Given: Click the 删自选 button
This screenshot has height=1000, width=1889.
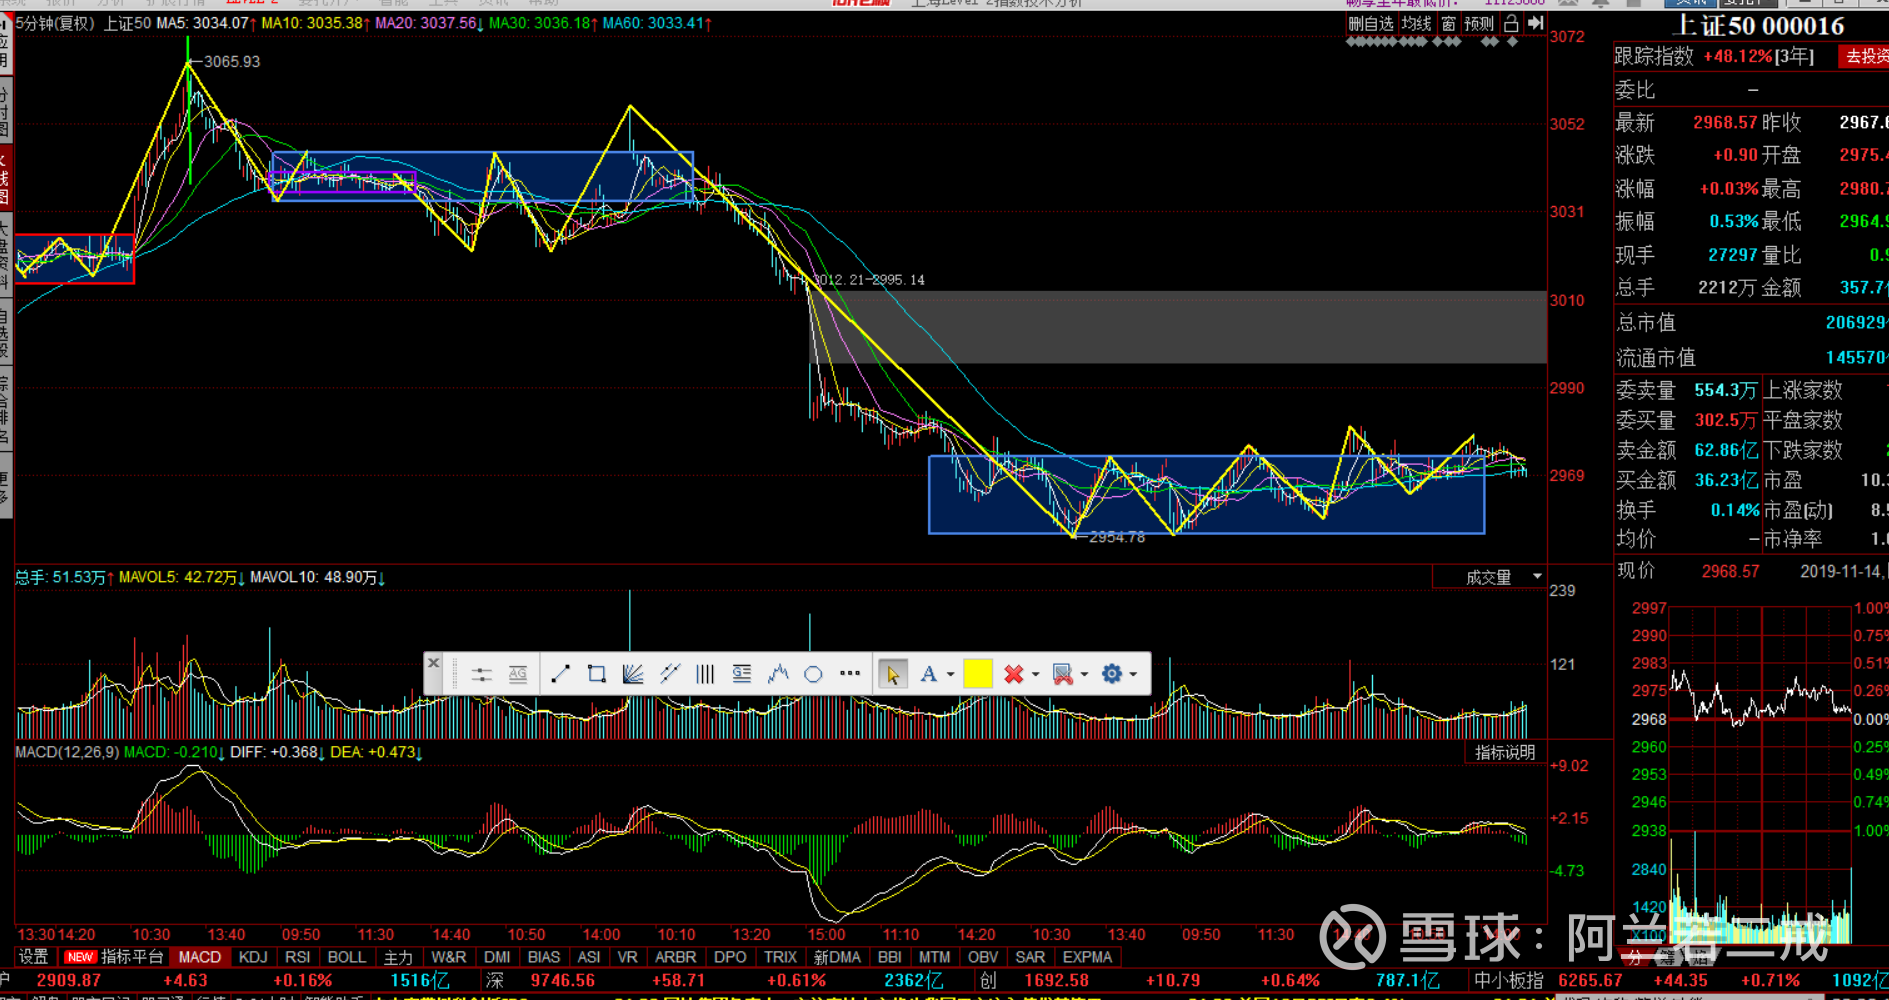Looking at the screenshot, I should point(1371,23).
